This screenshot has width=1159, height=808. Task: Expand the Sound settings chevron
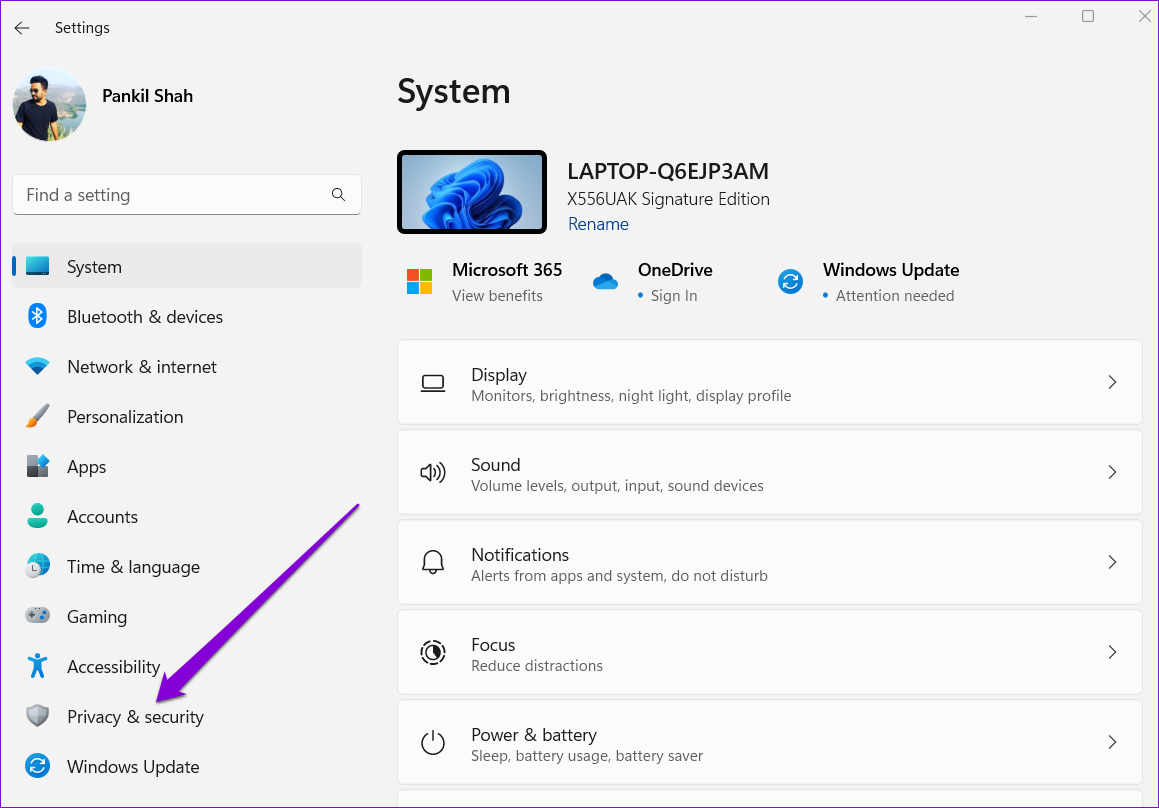(1111, 472)
